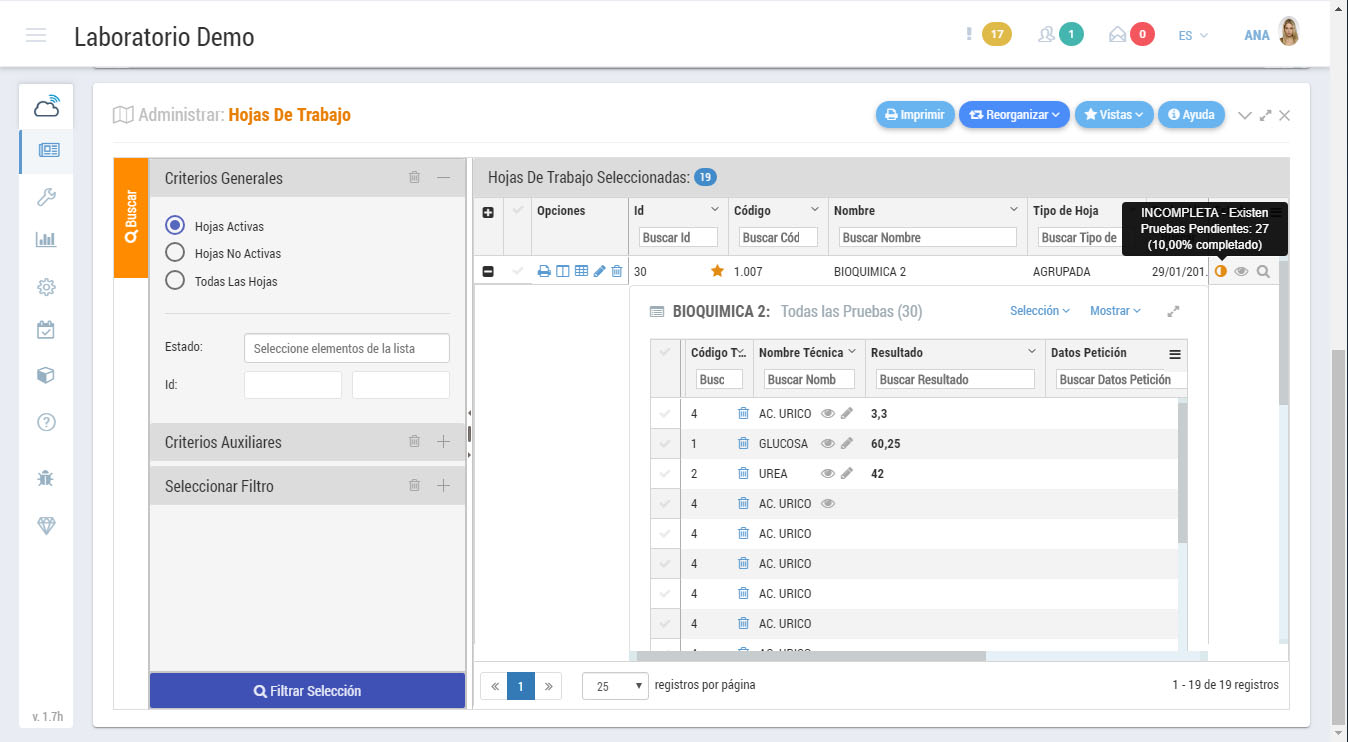Click the Filtrar Selección button
The height and width of the screenshot is (742, 1348).
(x=307, y=691)
